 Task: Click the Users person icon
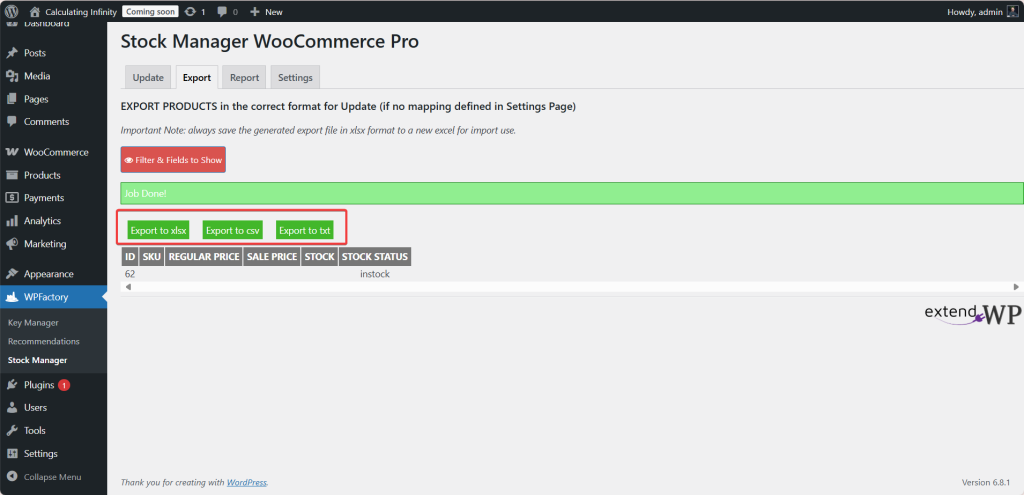pos(12,407)
